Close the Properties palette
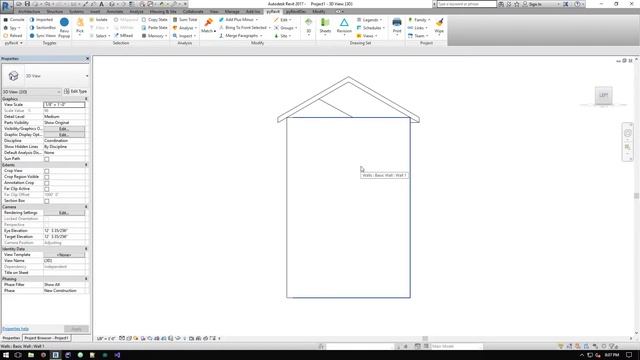The height and width of the screenshot is (360, 640). point(87,59)
